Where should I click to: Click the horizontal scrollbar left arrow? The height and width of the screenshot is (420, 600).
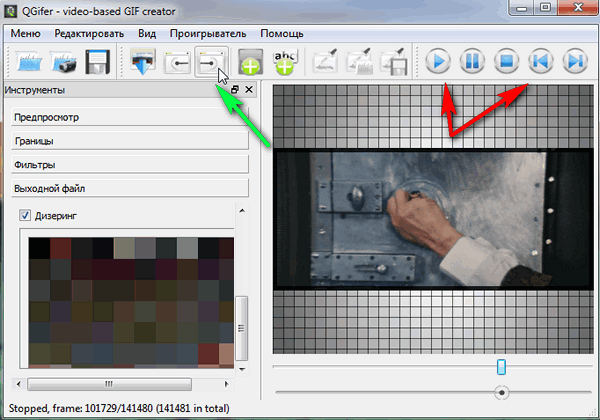click(x=18, y=384)
